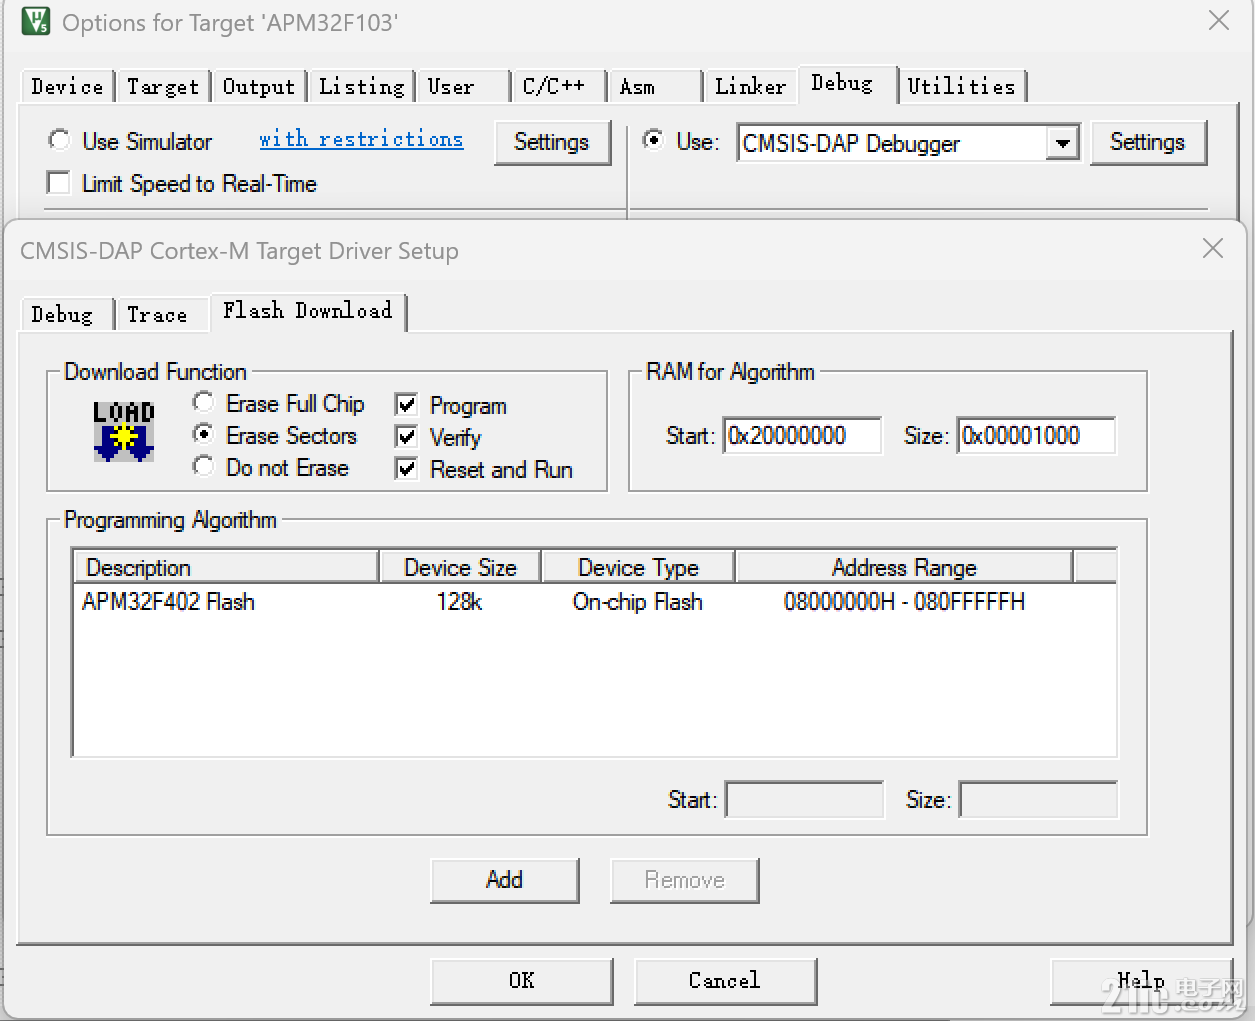The height and width of the screenshot is (1021, 1255).
Task: Click the Cancel button
Action: click(x=725, y=981)
